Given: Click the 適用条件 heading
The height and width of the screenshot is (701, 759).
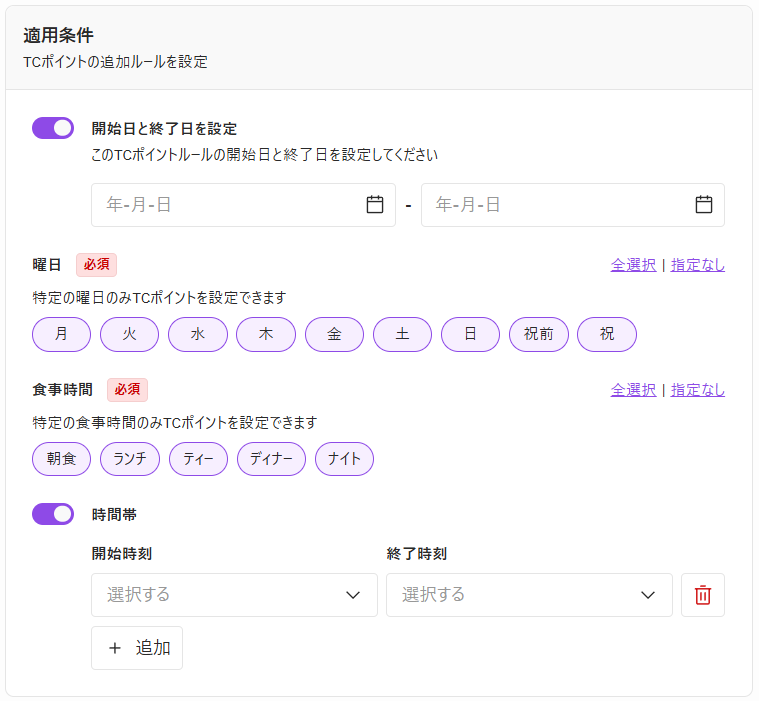Looking at the screenshot, I should coord(59,35).
